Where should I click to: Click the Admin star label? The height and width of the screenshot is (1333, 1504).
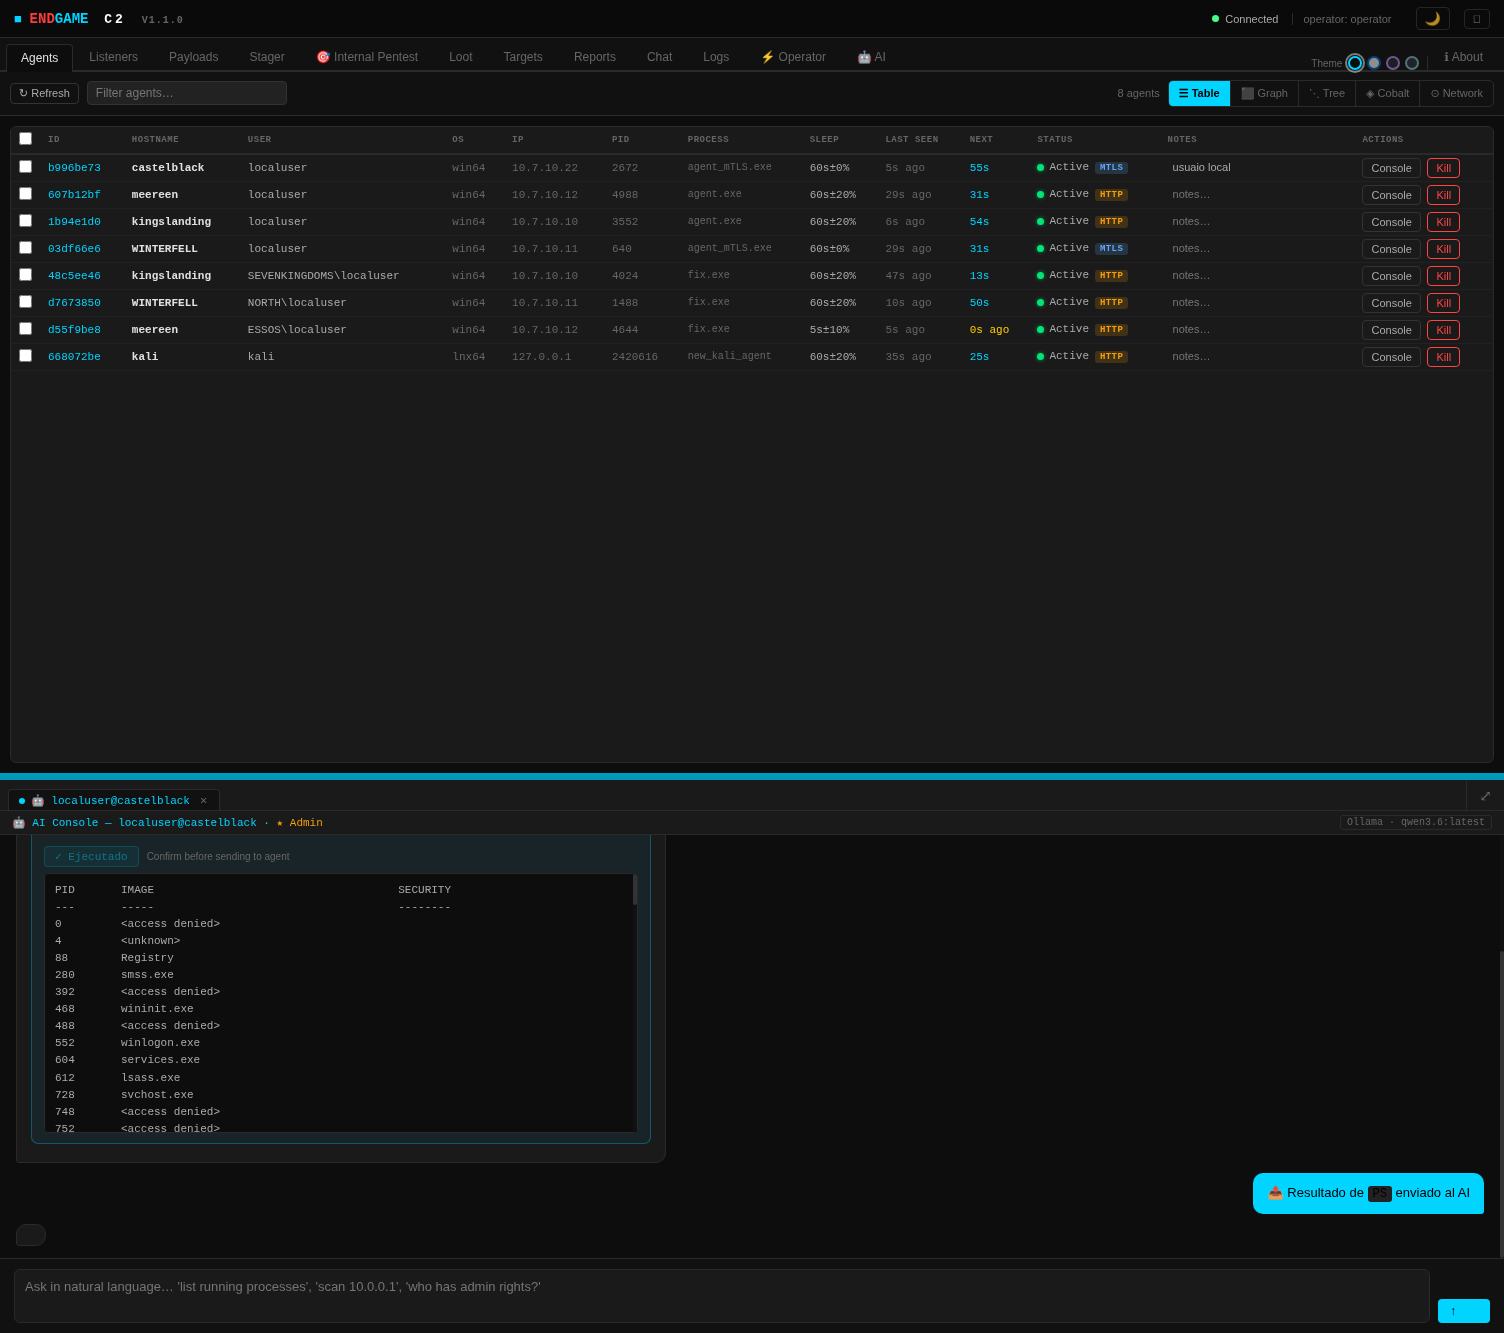click(300, 823)
